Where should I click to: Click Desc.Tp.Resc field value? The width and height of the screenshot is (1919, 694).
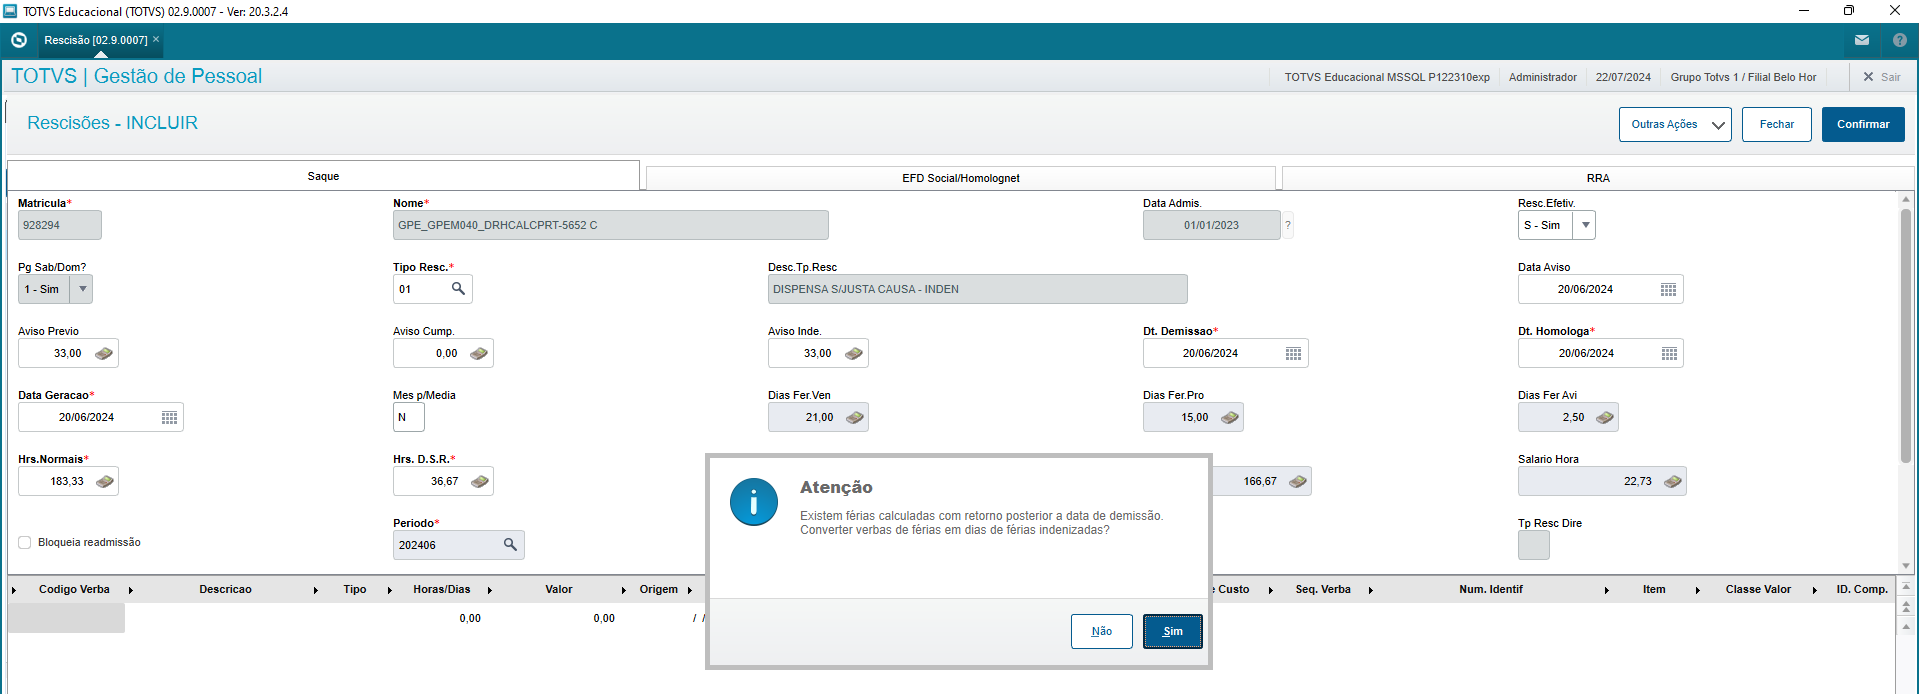pos(978,289)
